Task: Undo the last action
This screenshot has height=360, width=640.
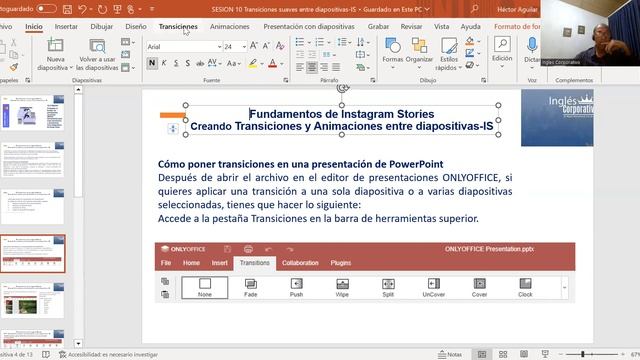Action: pos(82,9)
